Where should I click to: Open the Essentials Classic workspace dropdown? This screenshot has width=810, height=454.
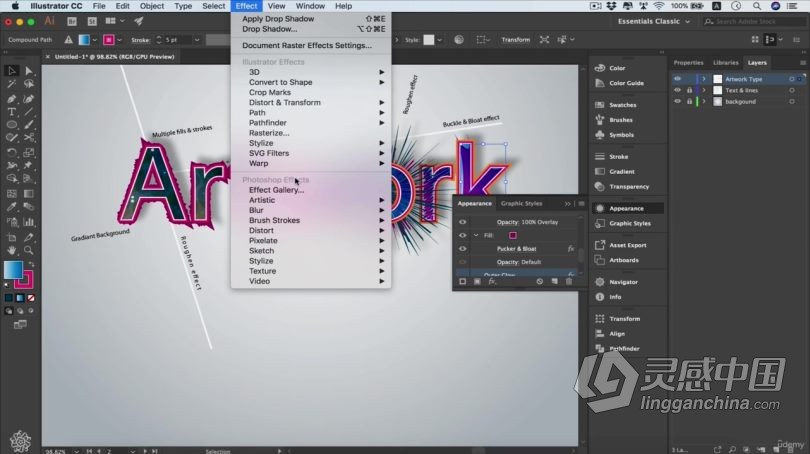coord(653,21)
